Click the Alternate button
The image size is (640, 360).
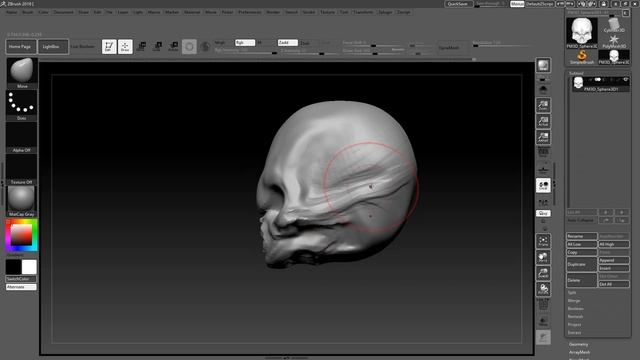click(x=21, y=287)
